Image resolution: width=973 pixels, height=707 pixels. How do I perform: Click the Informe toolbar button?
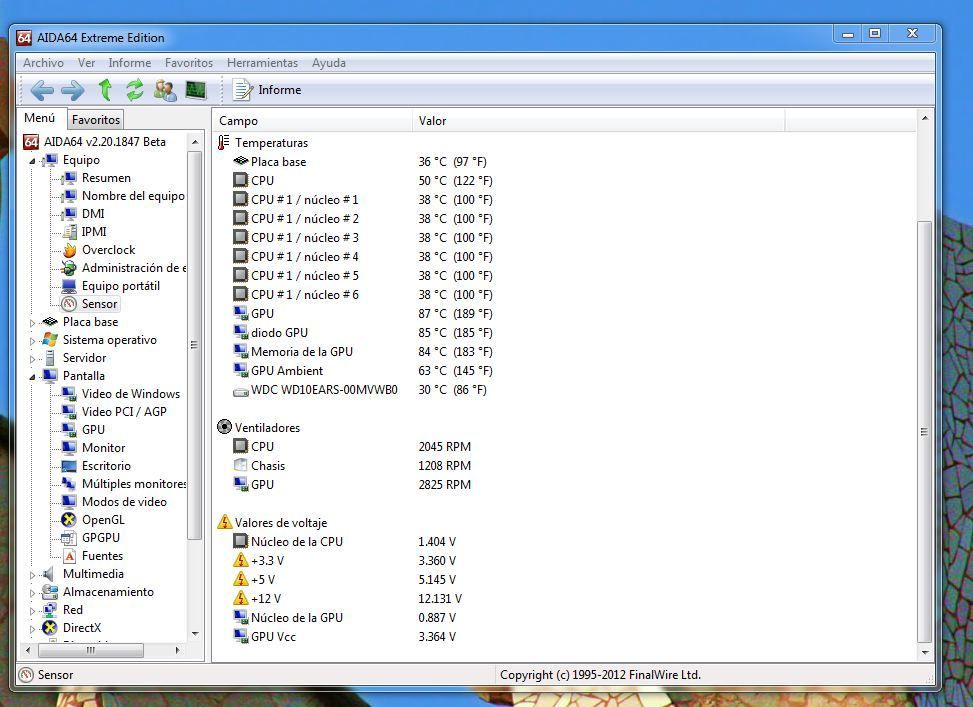tap(267, 90)
